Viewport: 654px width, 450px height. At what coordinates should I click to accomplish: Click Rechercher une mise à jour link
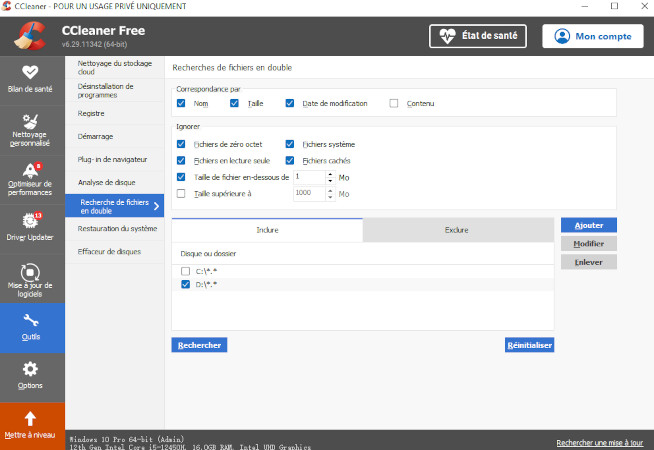coord(600,442)
